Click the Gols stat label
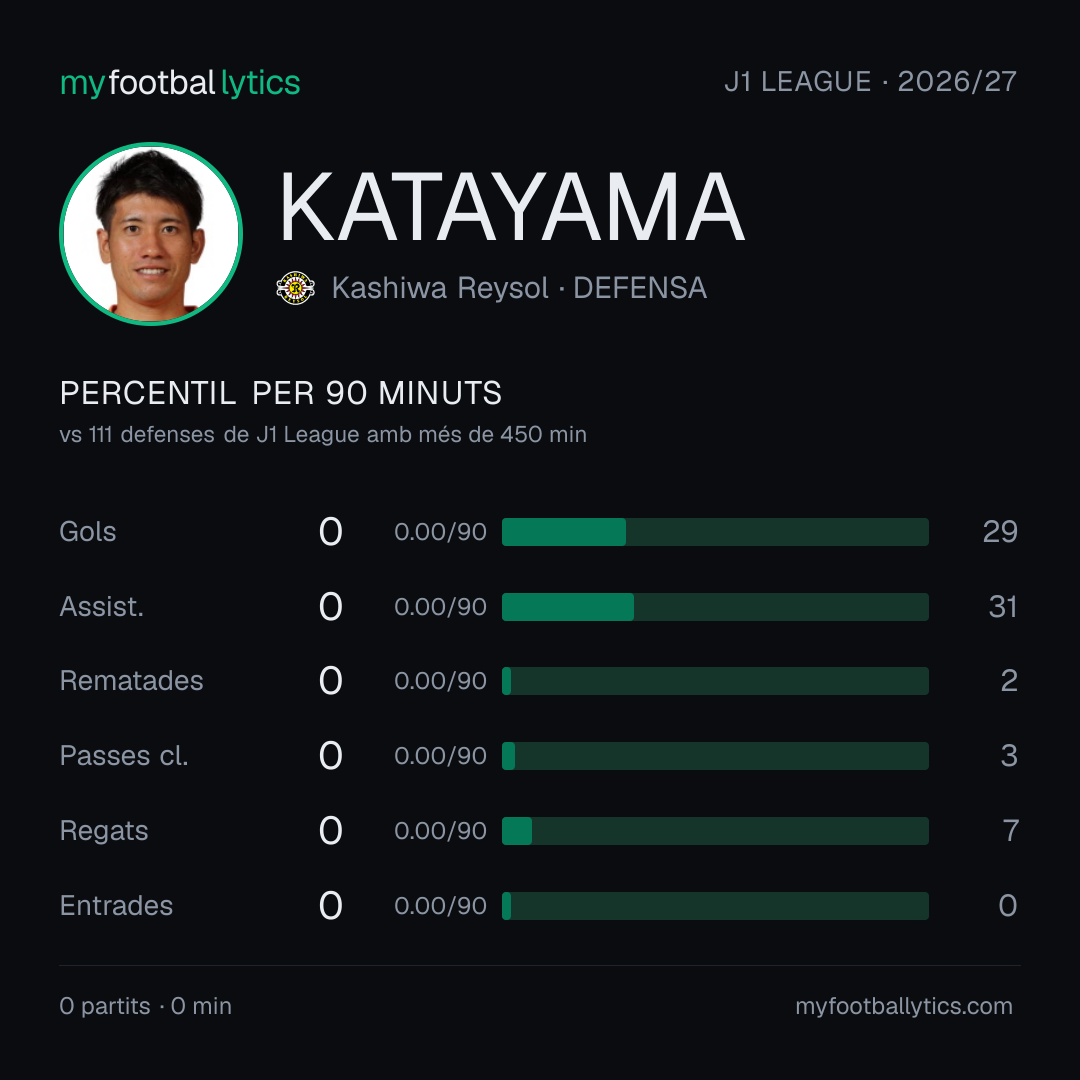This screenshot has width=1080, height=1080. [87, 532]
